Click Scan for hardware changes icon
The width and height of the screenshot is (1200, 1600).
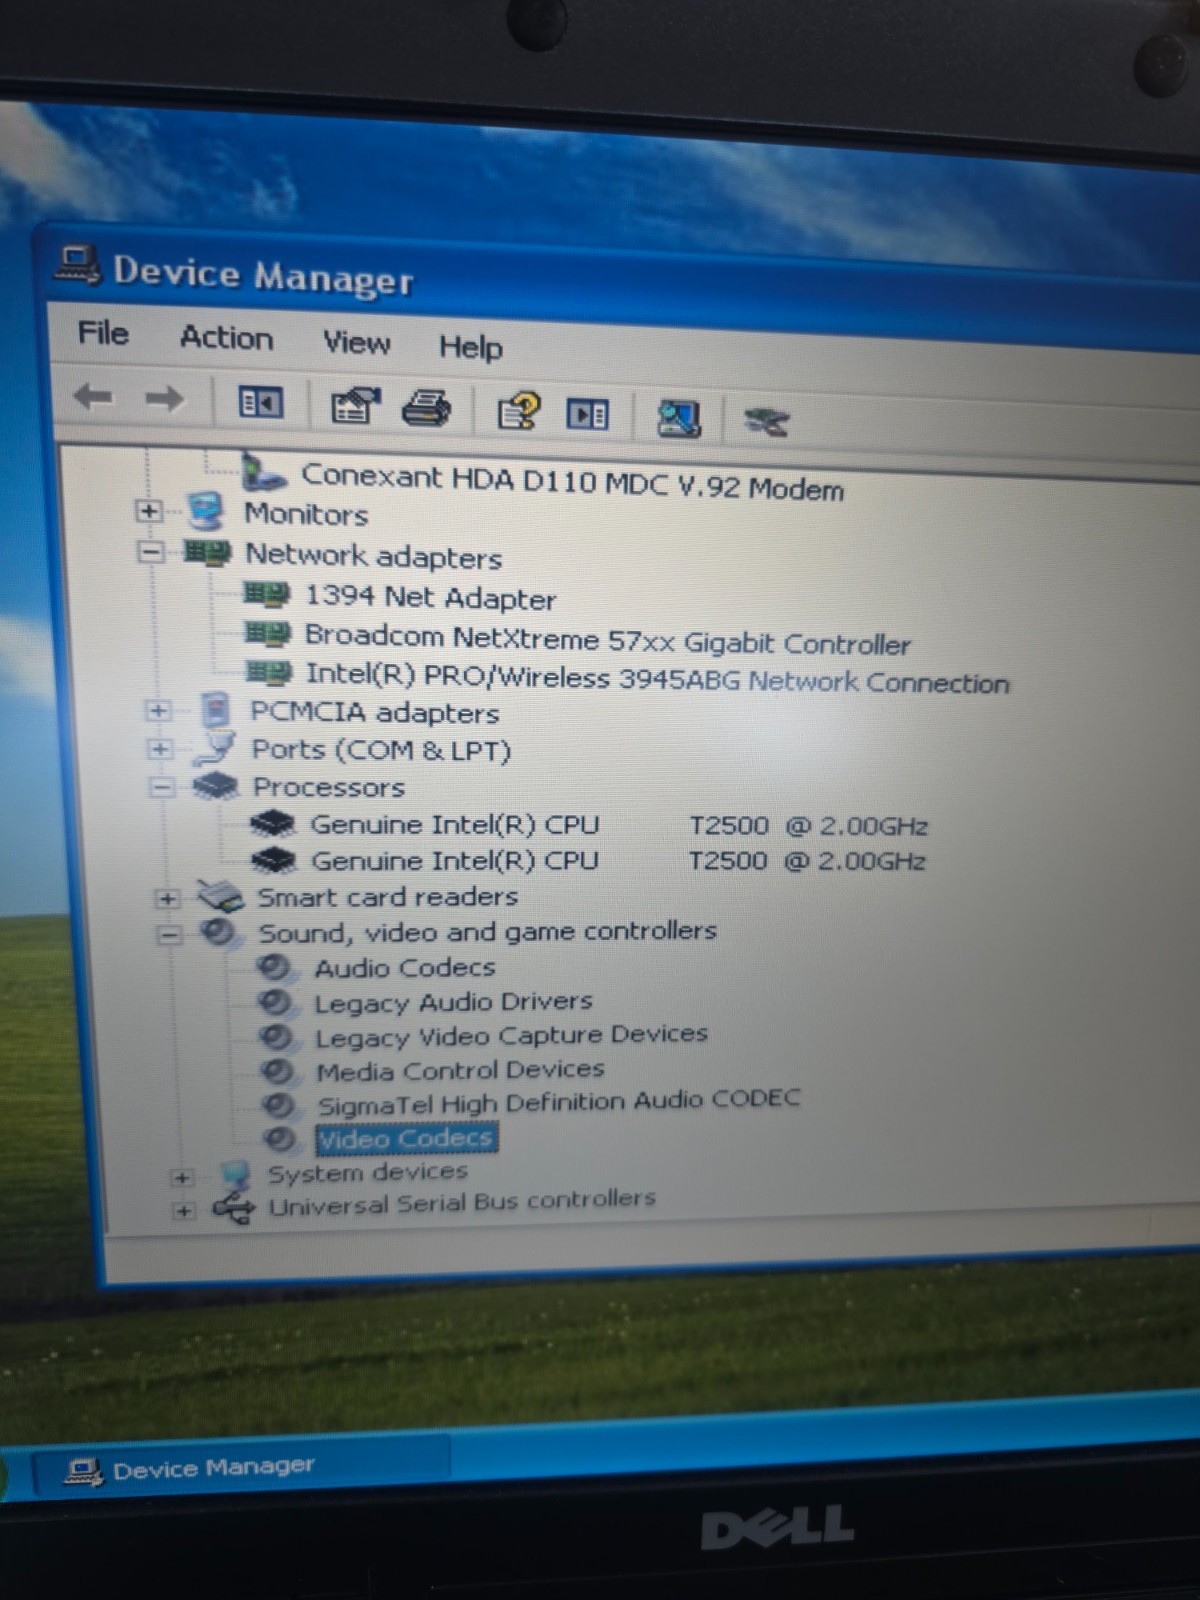coord(678,418)
